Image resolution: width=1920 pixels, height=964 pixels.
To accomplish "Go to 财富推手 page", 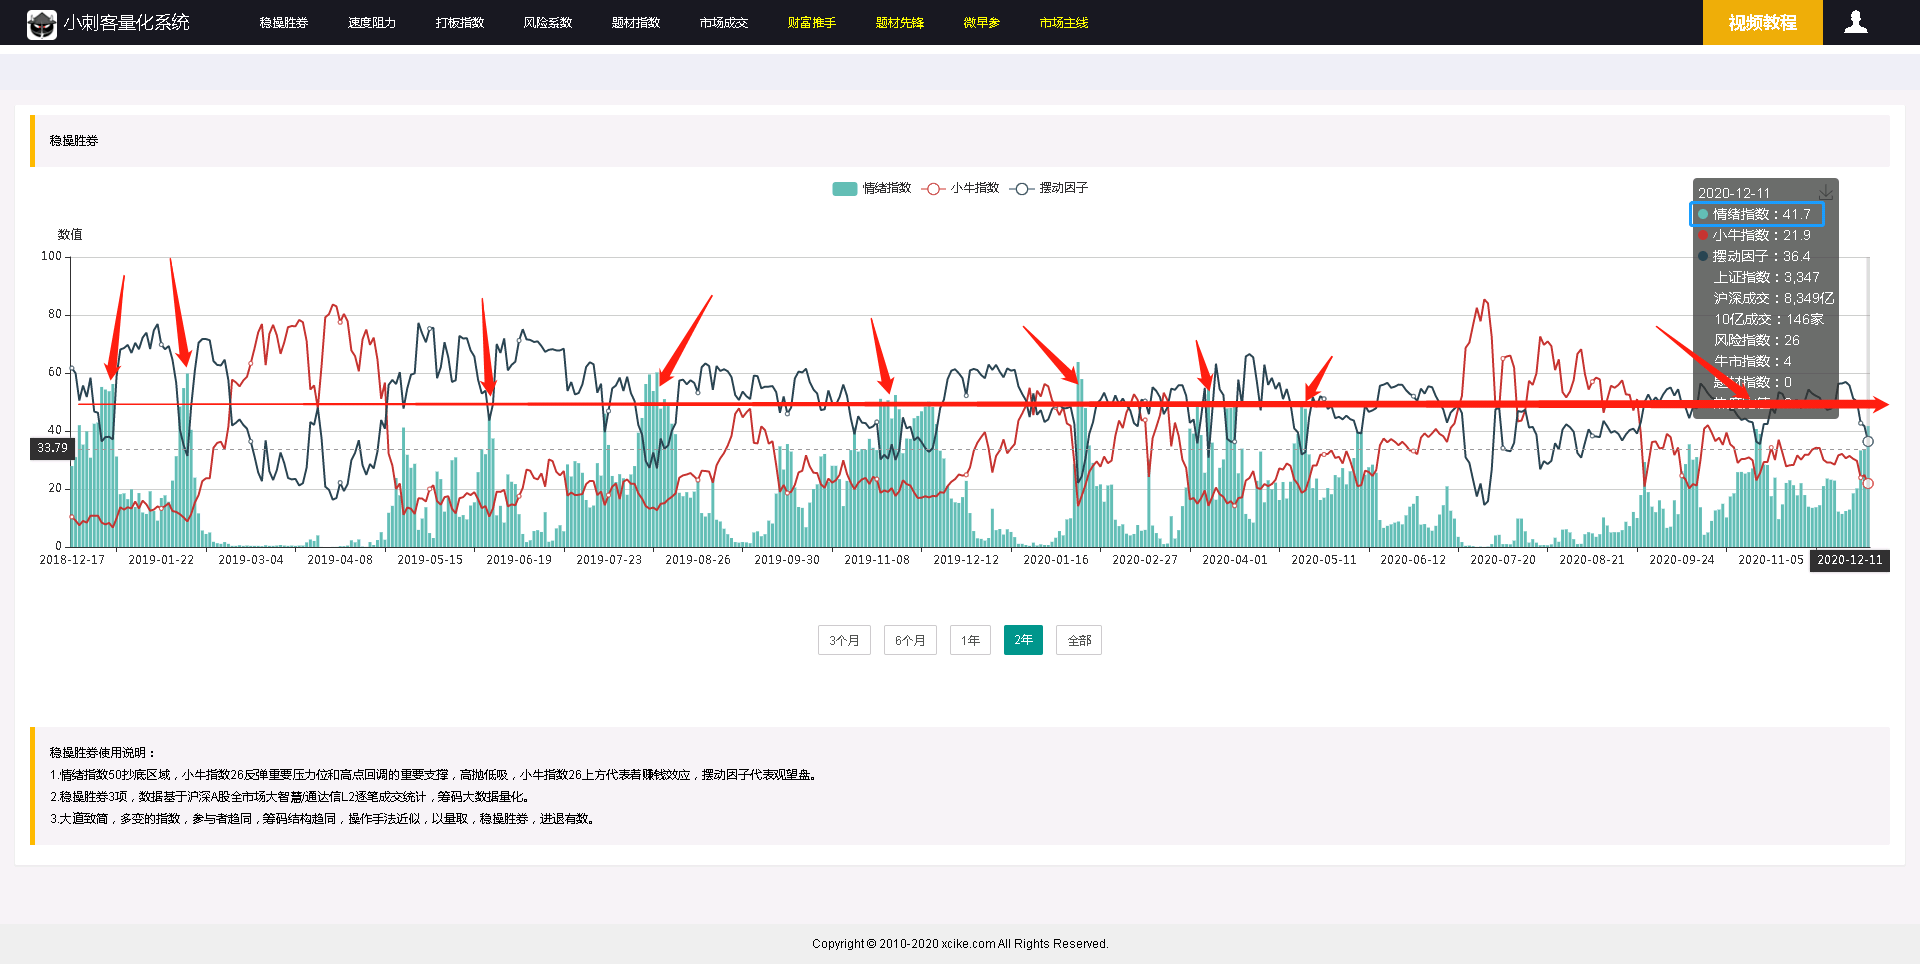I will point(812,23).
